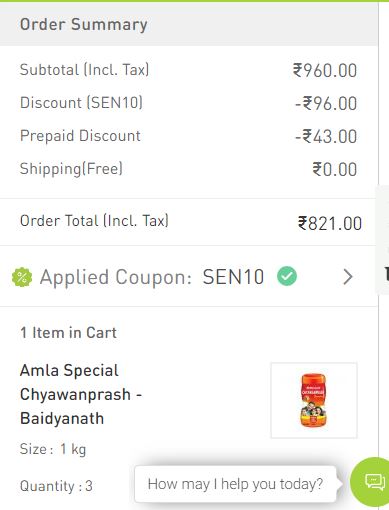This screenshot has height=510, width=389.
Task: Click the green percent coupon badge icon
Action: coord(22,277)
